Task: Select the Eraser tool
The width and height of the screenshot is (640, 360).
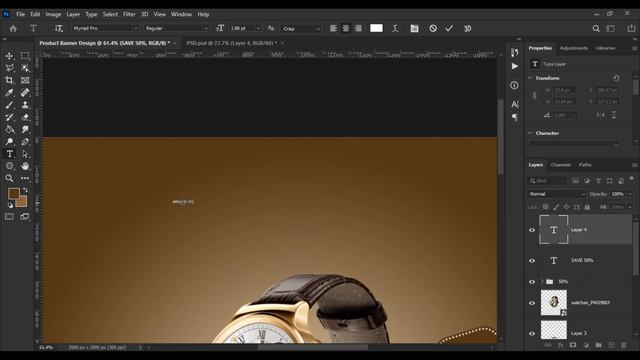Action: point(25,117)
